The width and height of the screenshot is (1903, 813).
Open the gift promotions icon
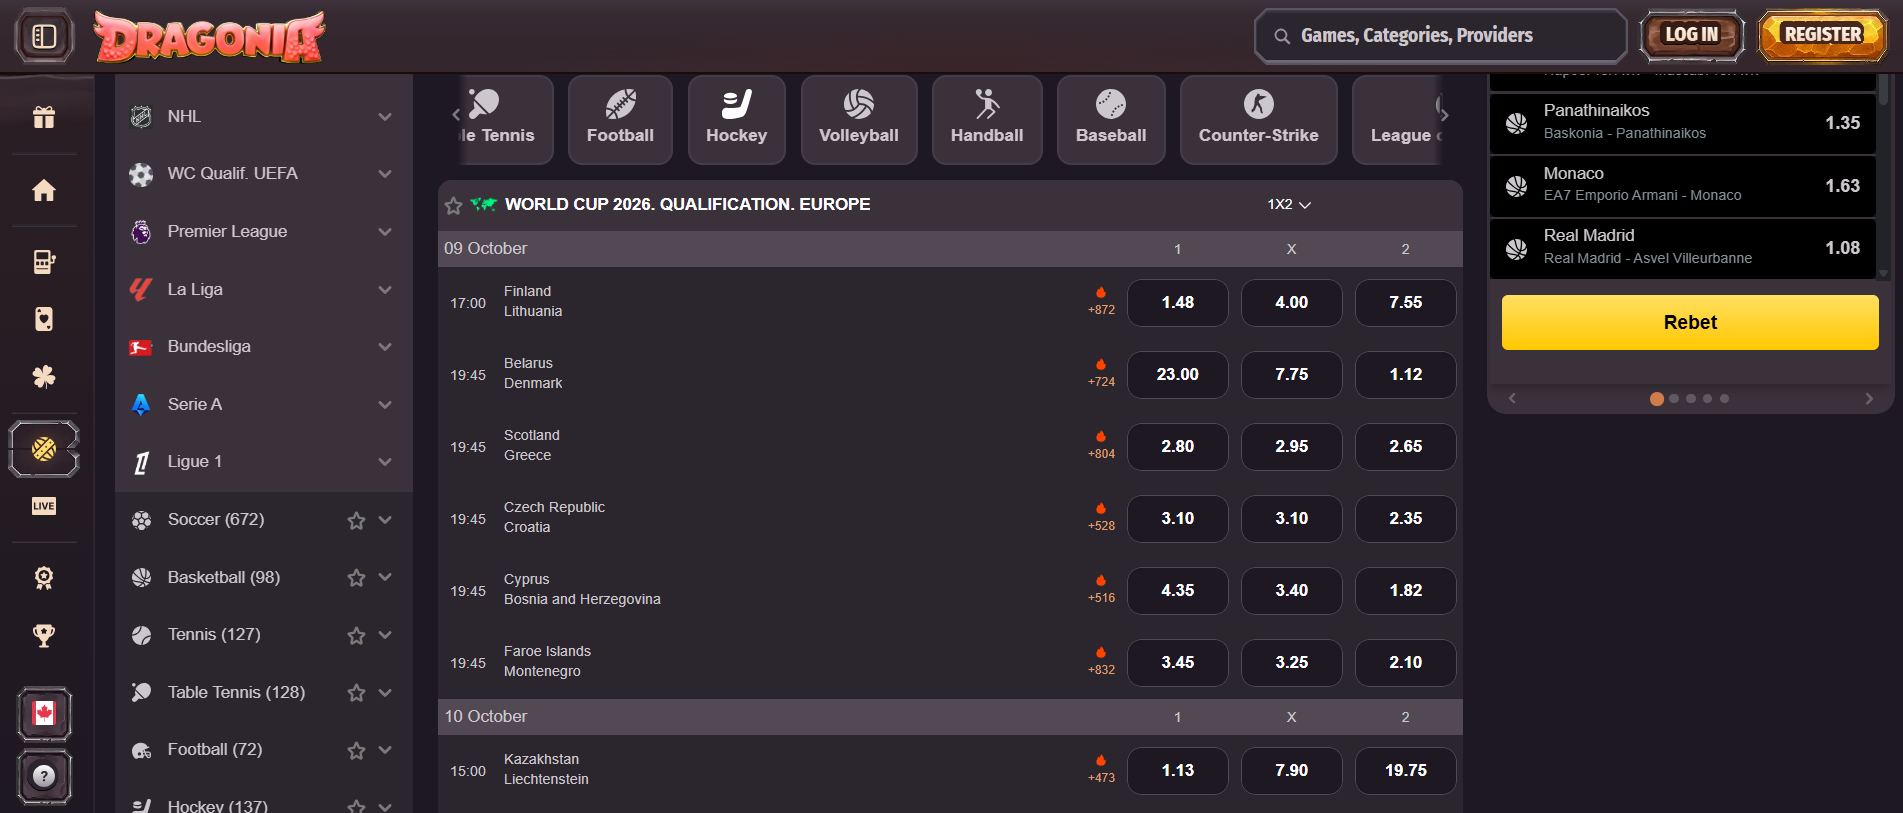point(44,117)
